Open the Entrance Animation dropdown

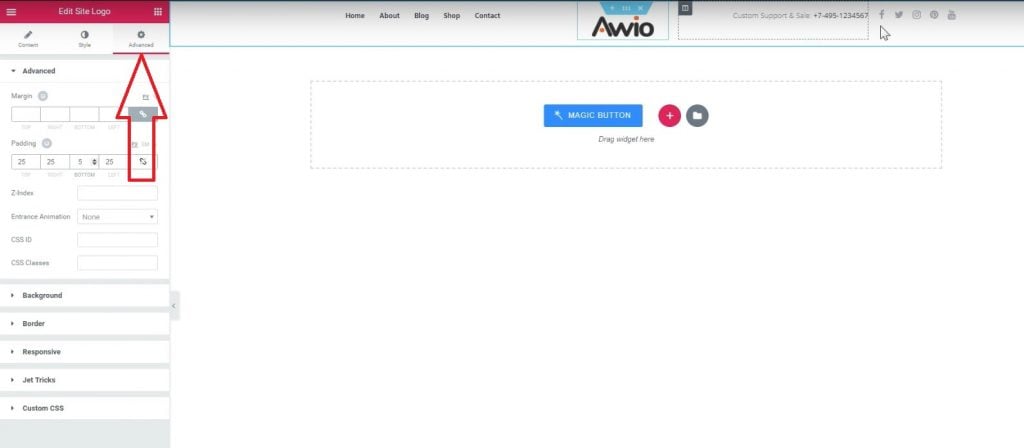[x=117, y=216]
